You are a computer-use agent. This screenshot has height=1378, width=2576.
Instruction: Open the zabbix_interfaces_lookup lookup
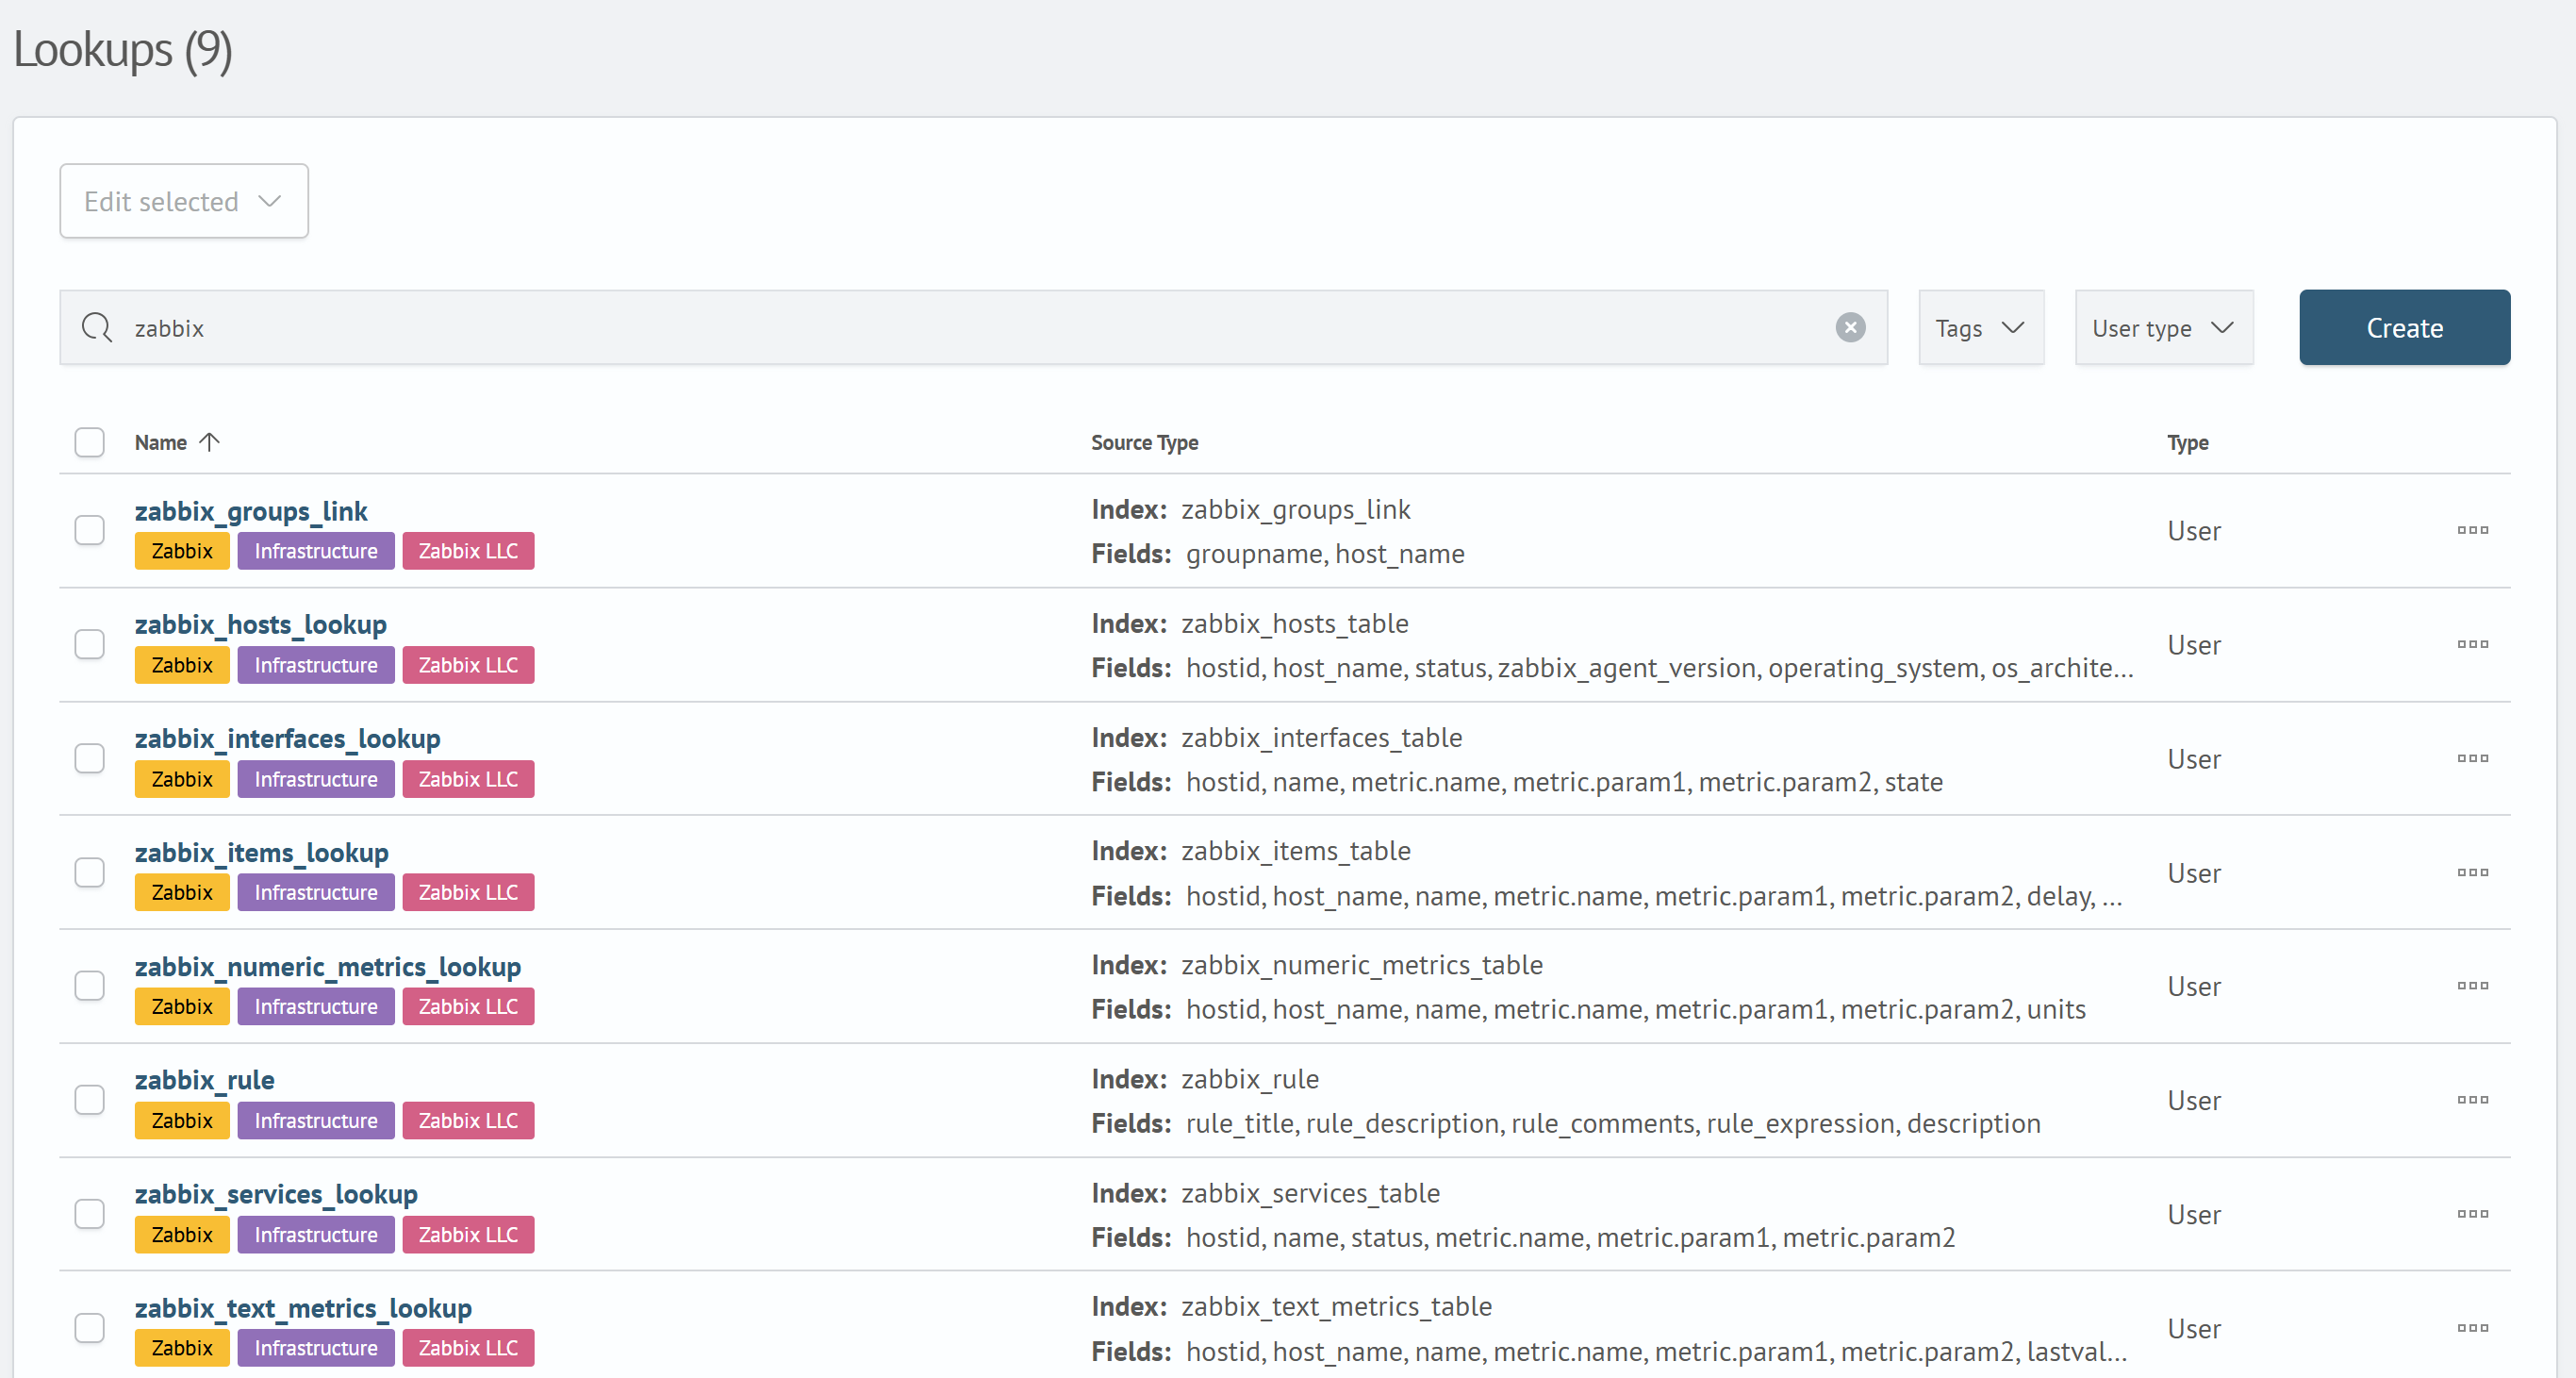click(x=287, y=738)
